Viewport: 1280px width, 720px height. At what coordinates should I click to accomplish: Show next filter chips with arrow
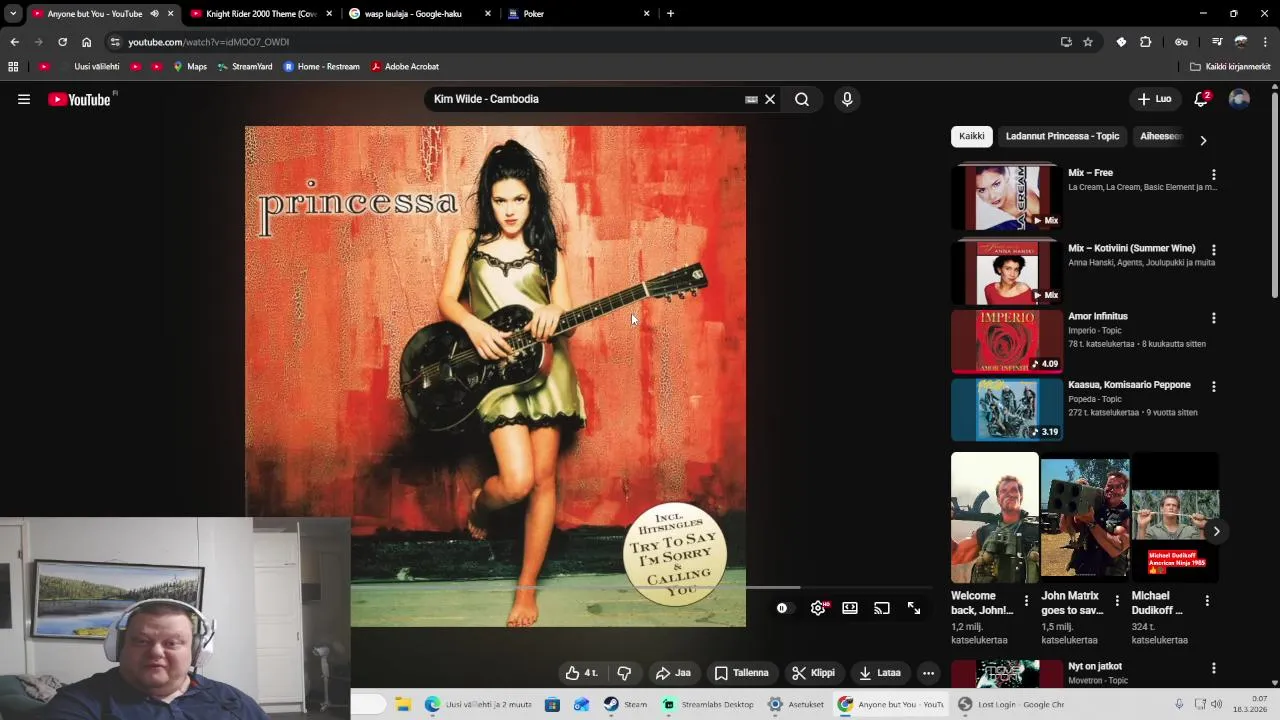(x=1203, y=141)
